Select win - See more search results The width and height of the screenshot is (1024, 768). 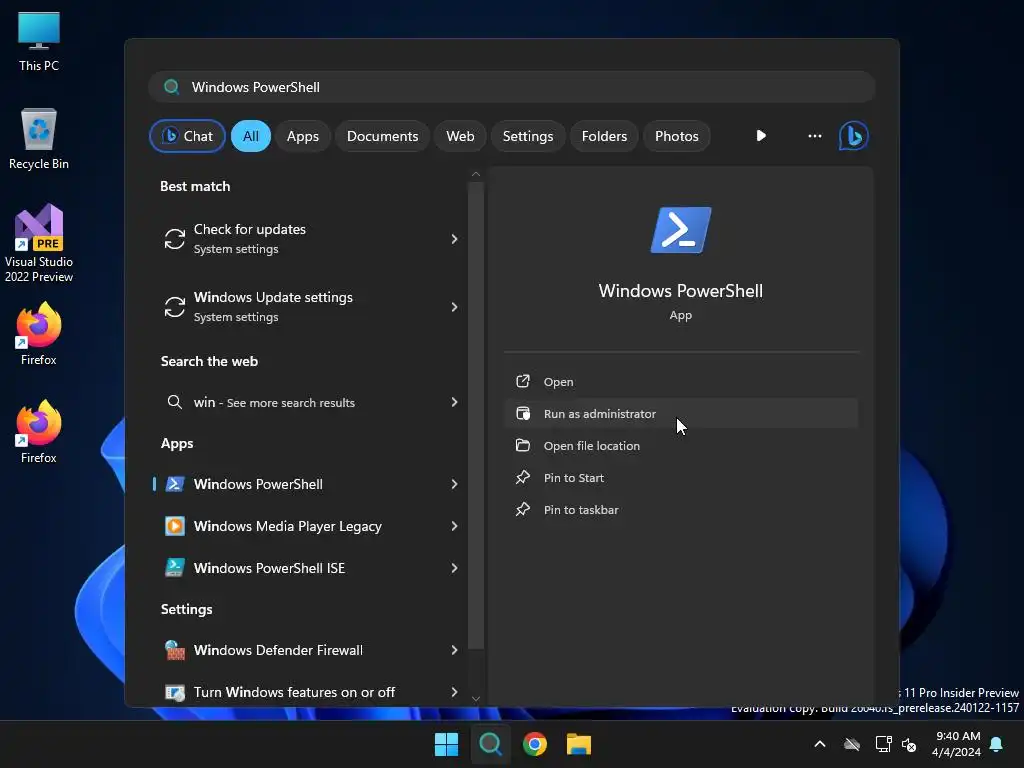310,402
